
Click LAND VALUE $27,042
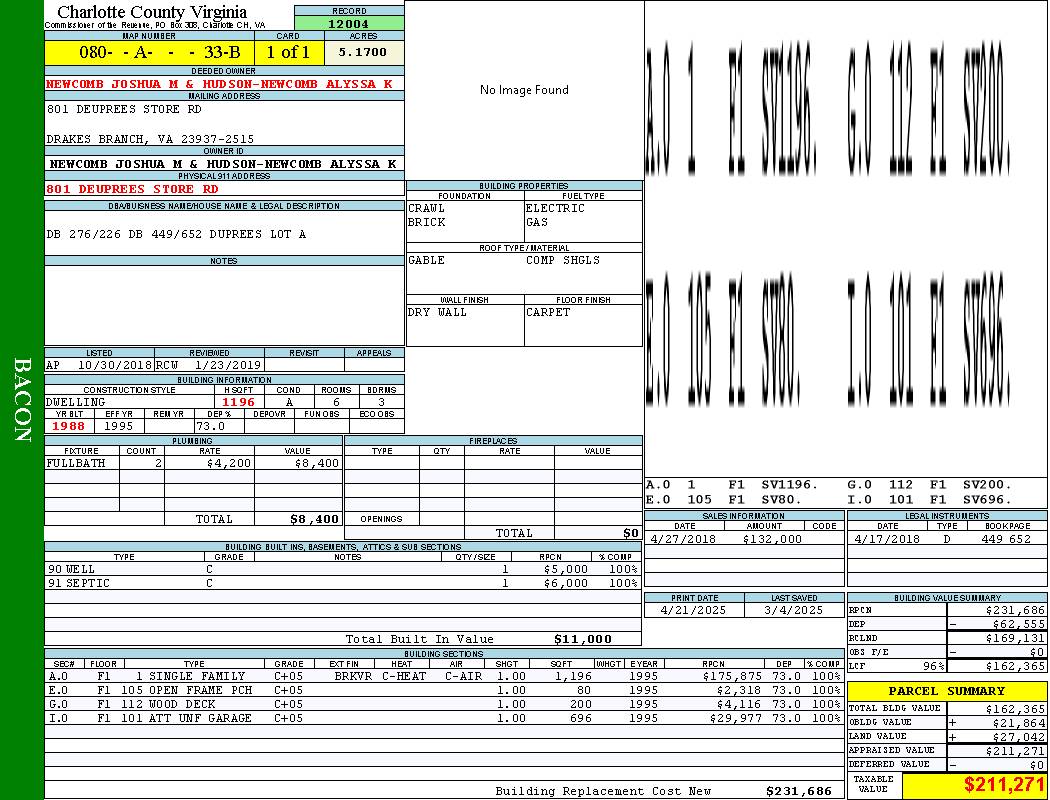1018,737
